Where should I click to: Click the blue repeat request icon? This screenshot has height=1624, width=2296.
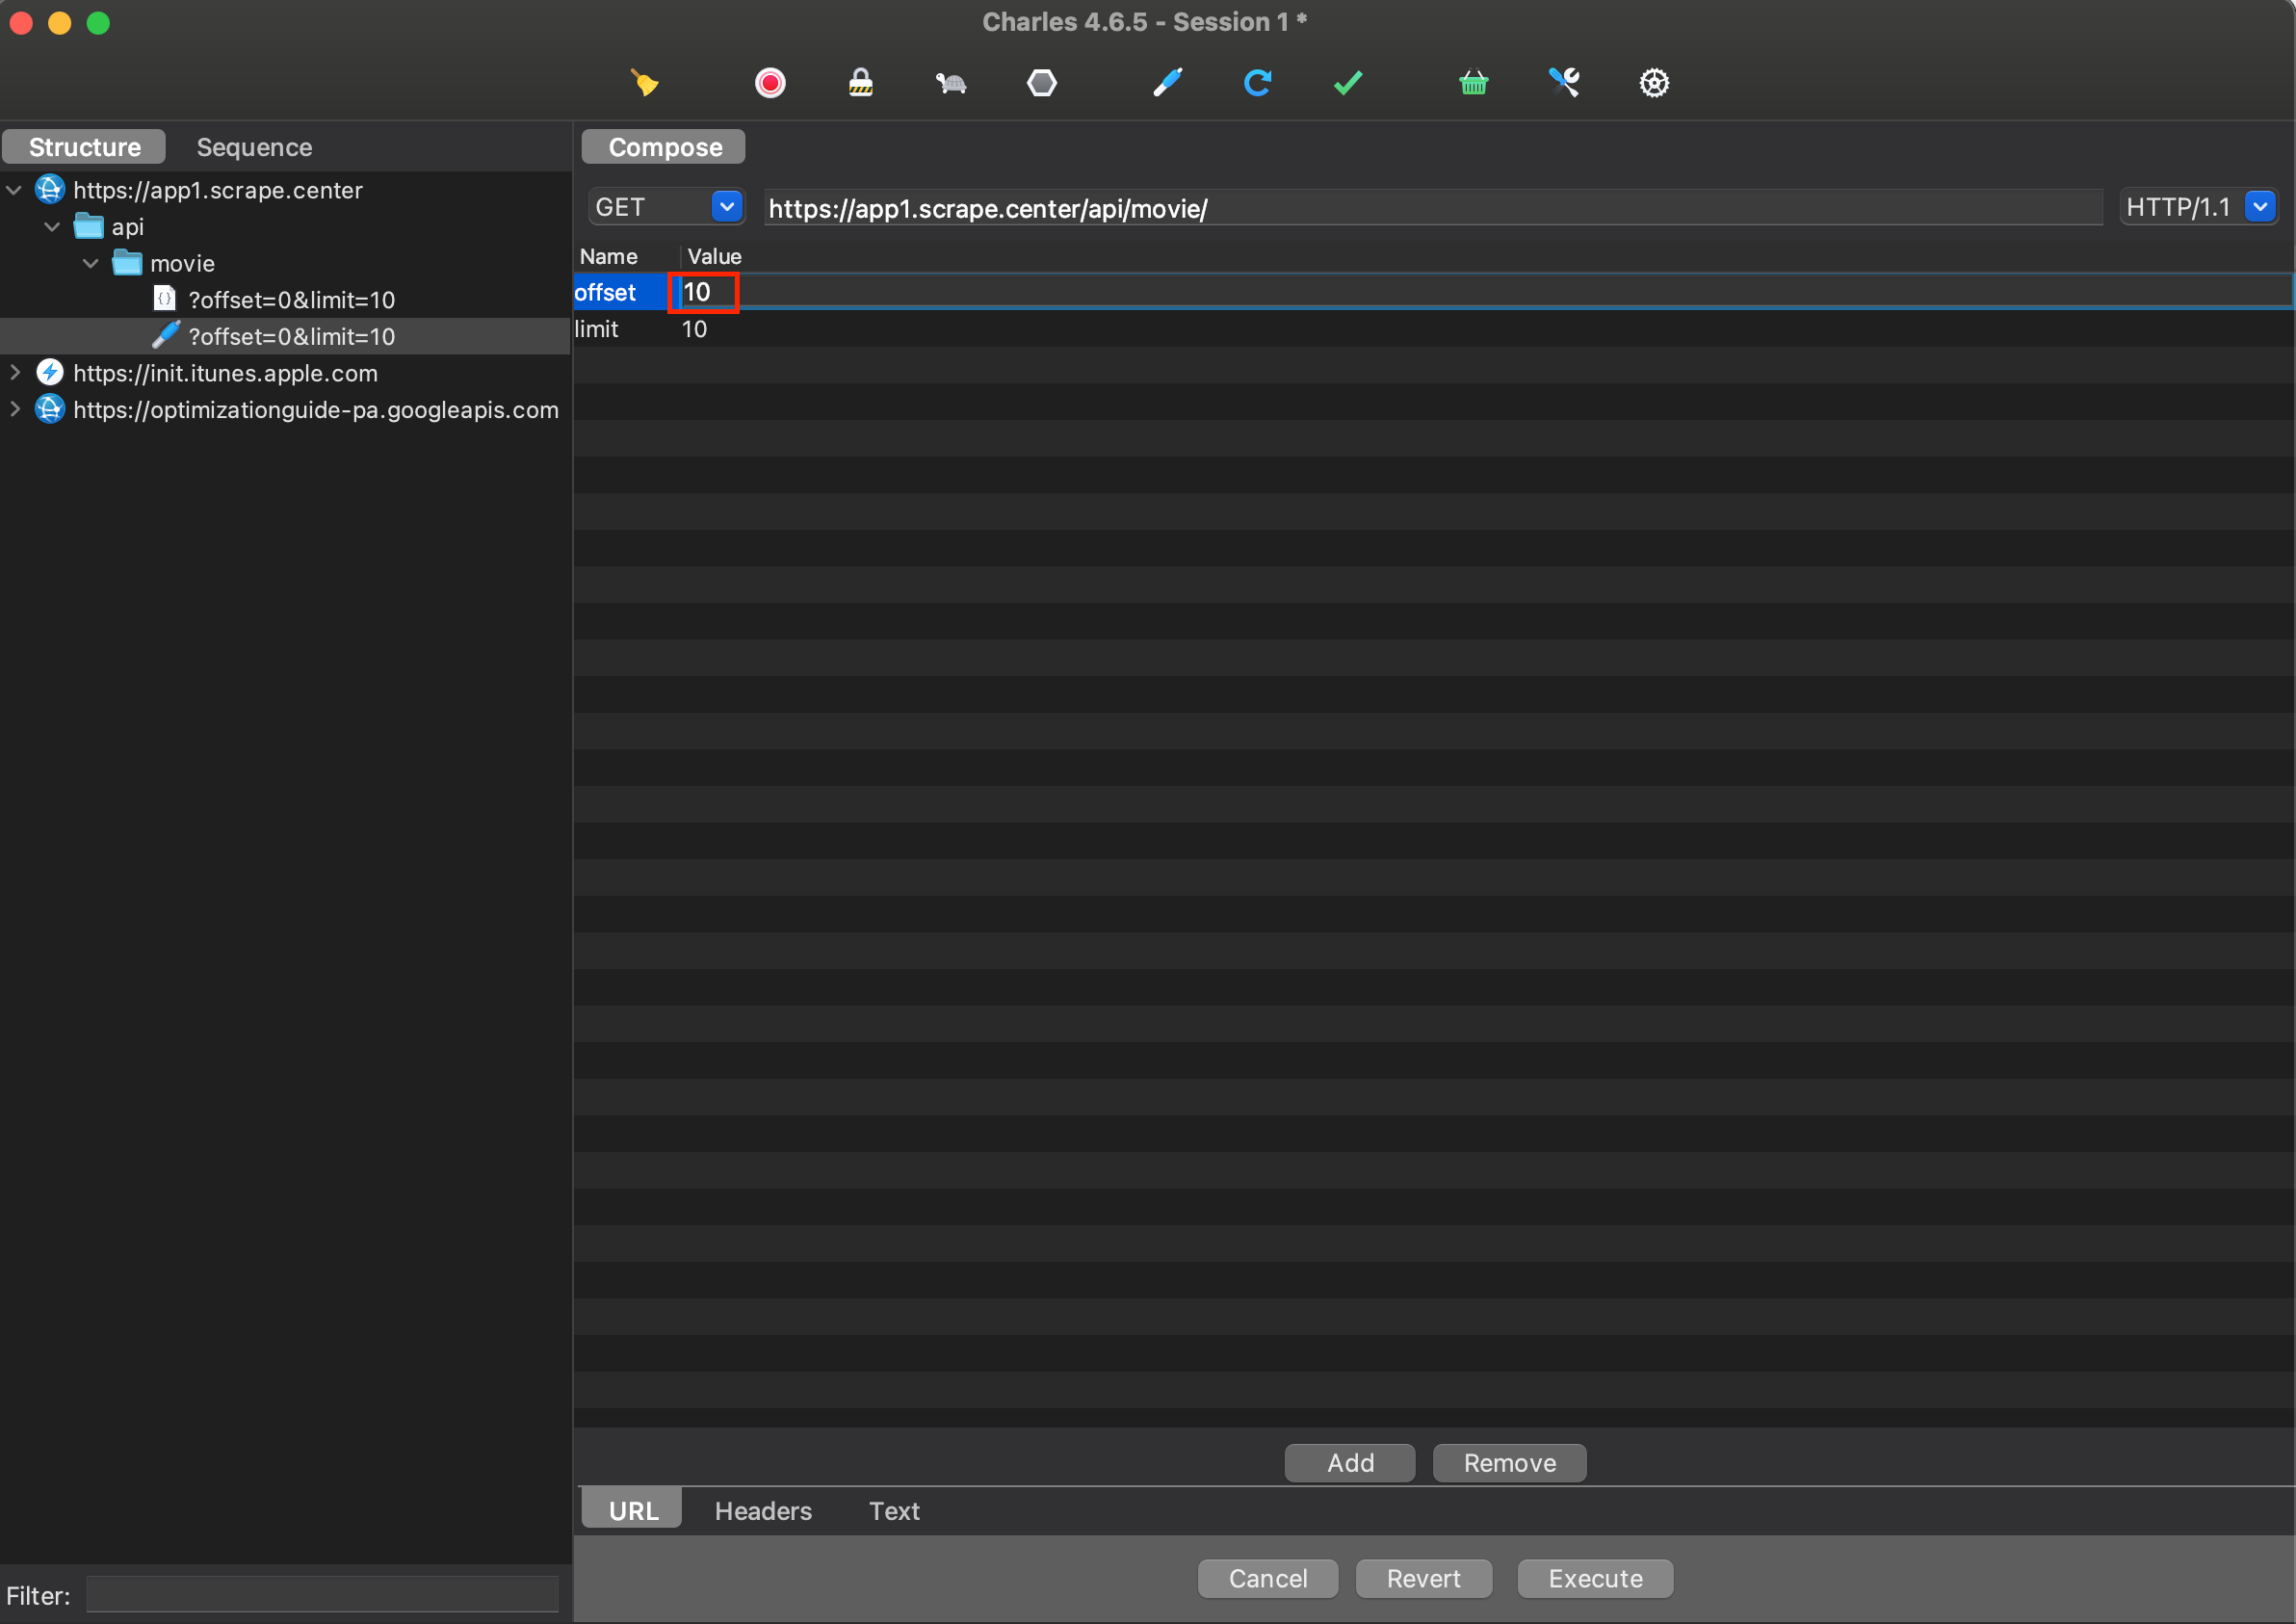coord(1257,82)
